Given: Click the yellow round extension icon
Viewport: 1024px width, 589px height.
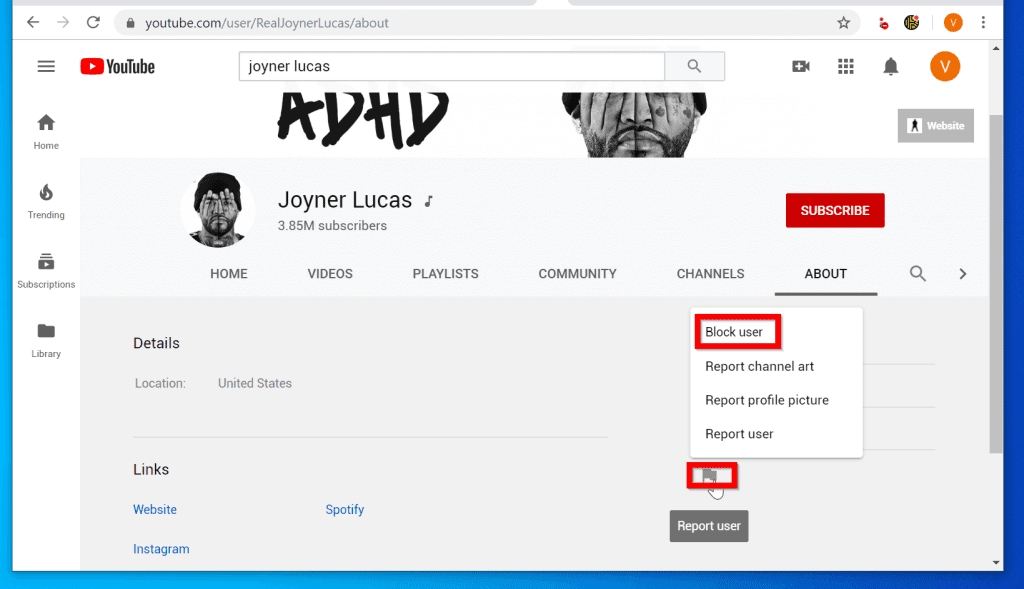Looking at the screenshot, I should click(x=912, y=23).
